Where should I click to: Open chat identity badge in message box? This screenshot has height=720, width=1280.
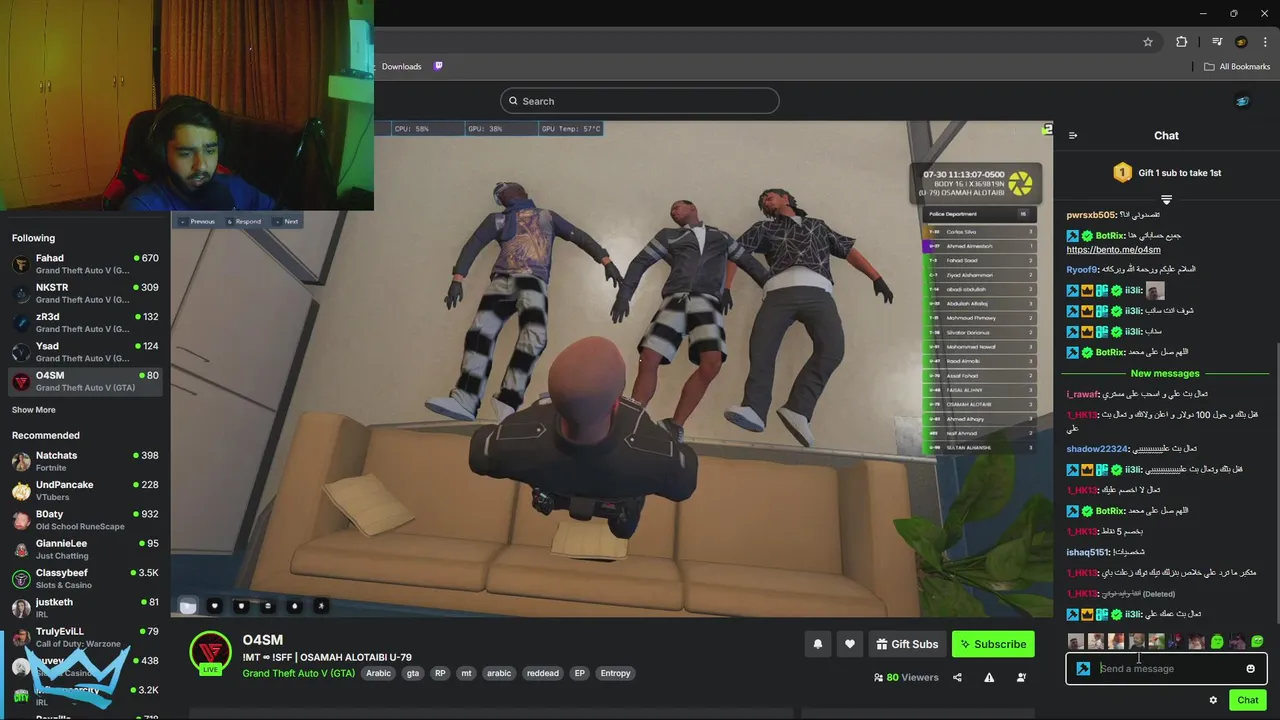point(1083,669)
